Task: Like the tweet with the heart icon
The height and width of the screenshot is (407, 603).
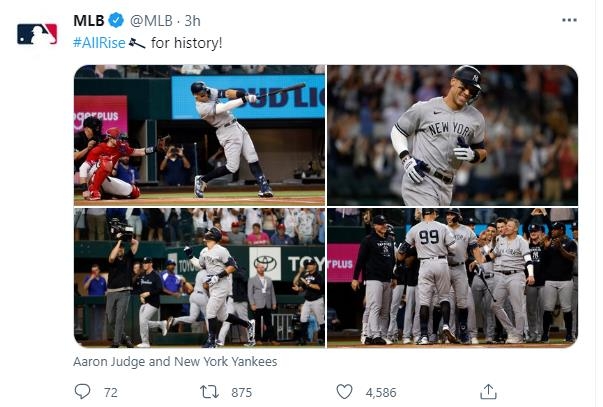Action: point(344,392)
